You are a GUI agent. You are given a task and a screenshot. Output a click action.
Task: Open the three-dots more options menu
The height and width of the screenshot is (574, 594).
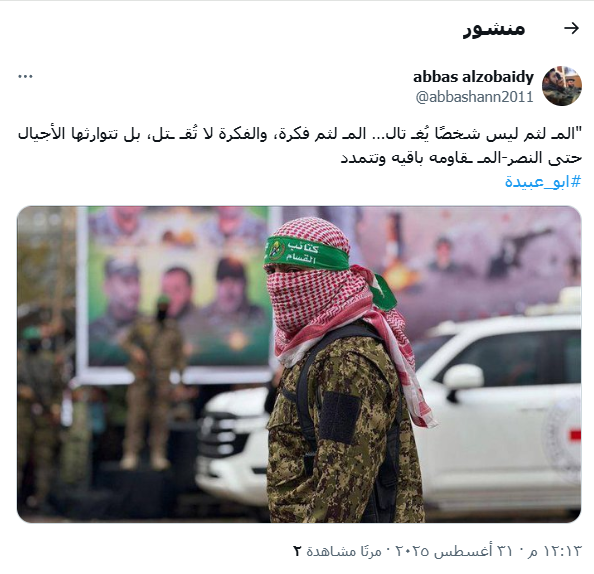click(25, 77)
